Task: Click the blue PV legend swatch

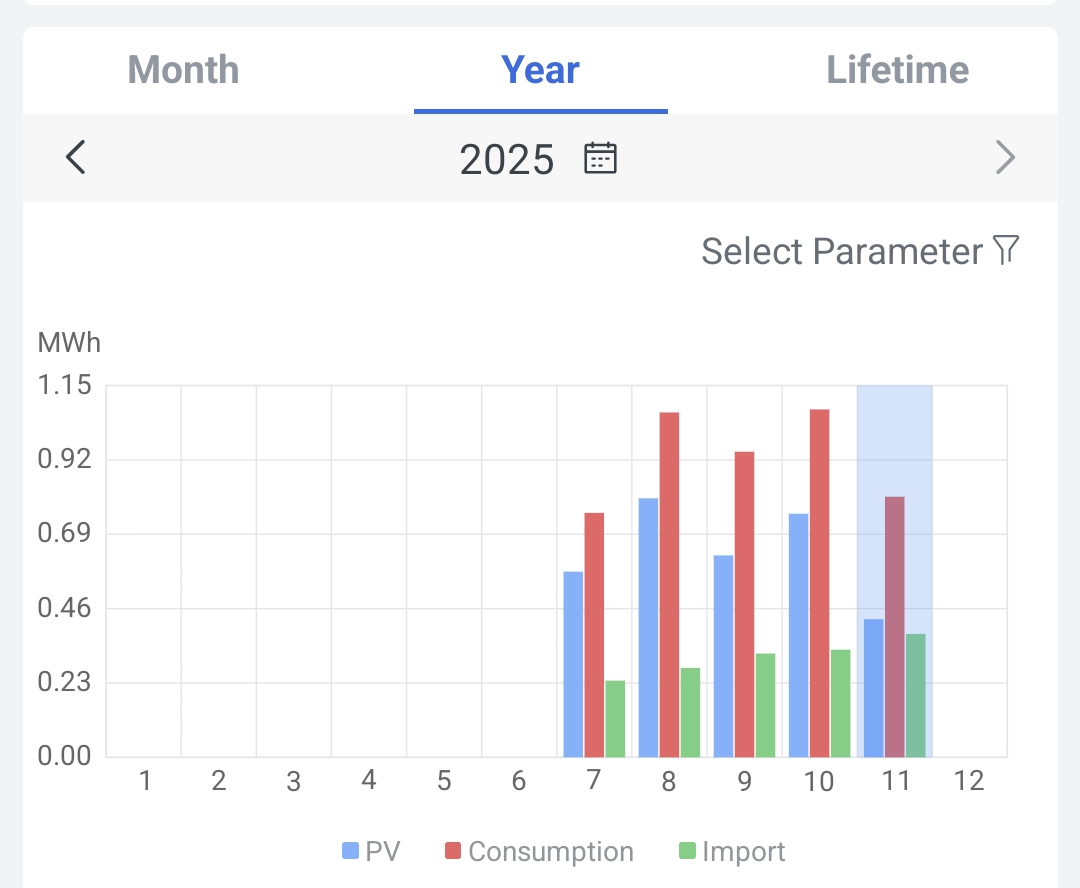Action: pyautogui.click(x=351, y=851)
